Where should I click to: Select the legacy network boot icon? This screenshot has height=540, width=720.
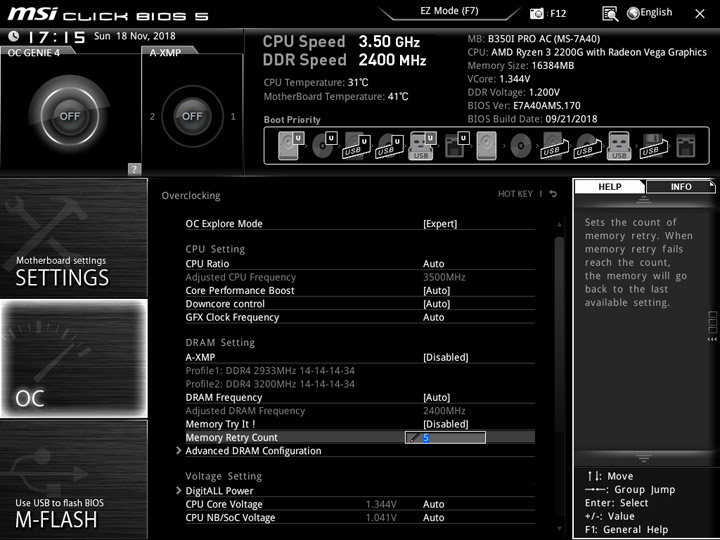tap(686, 146)
